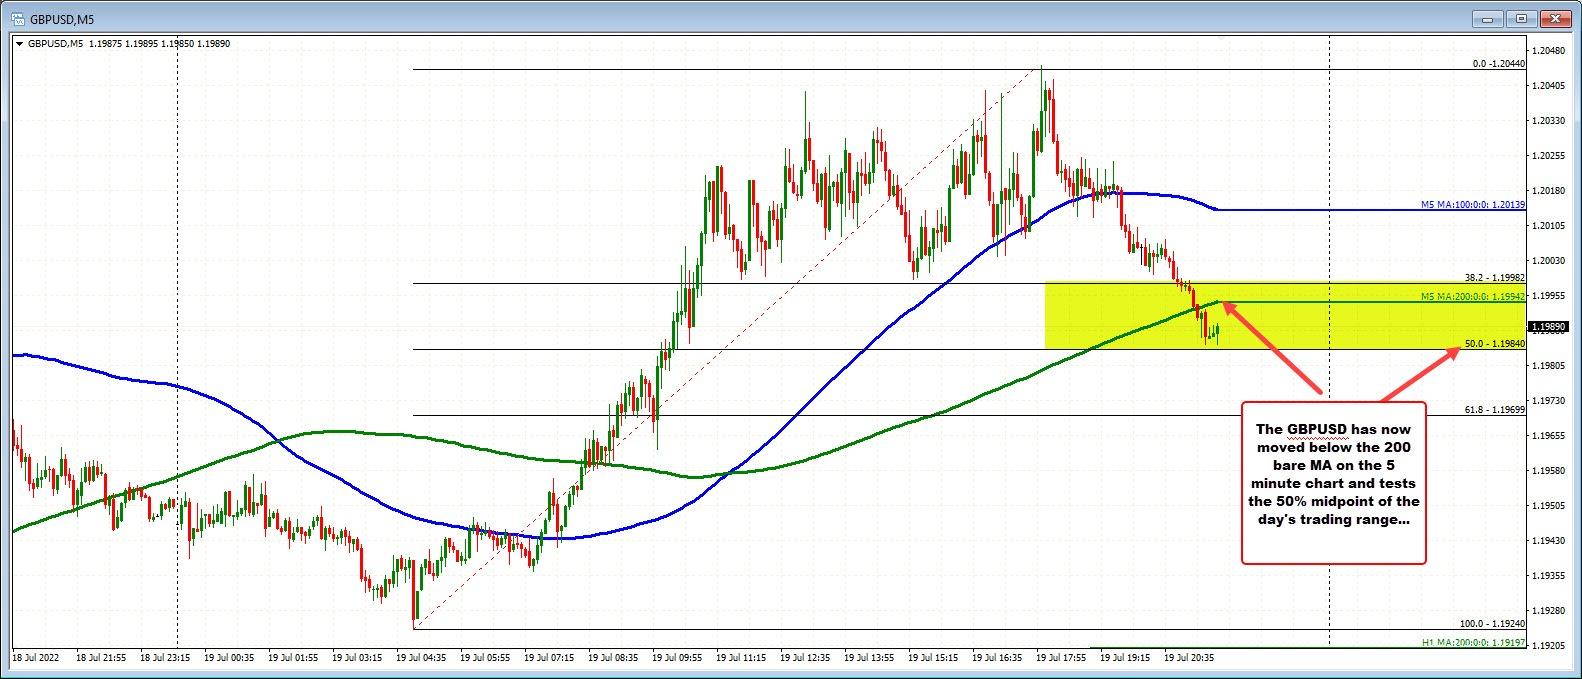Click the GBPUSD,M5 chart window icon
The height and width of the screenshot is (679, 1582).
click(x=15, y=18)
